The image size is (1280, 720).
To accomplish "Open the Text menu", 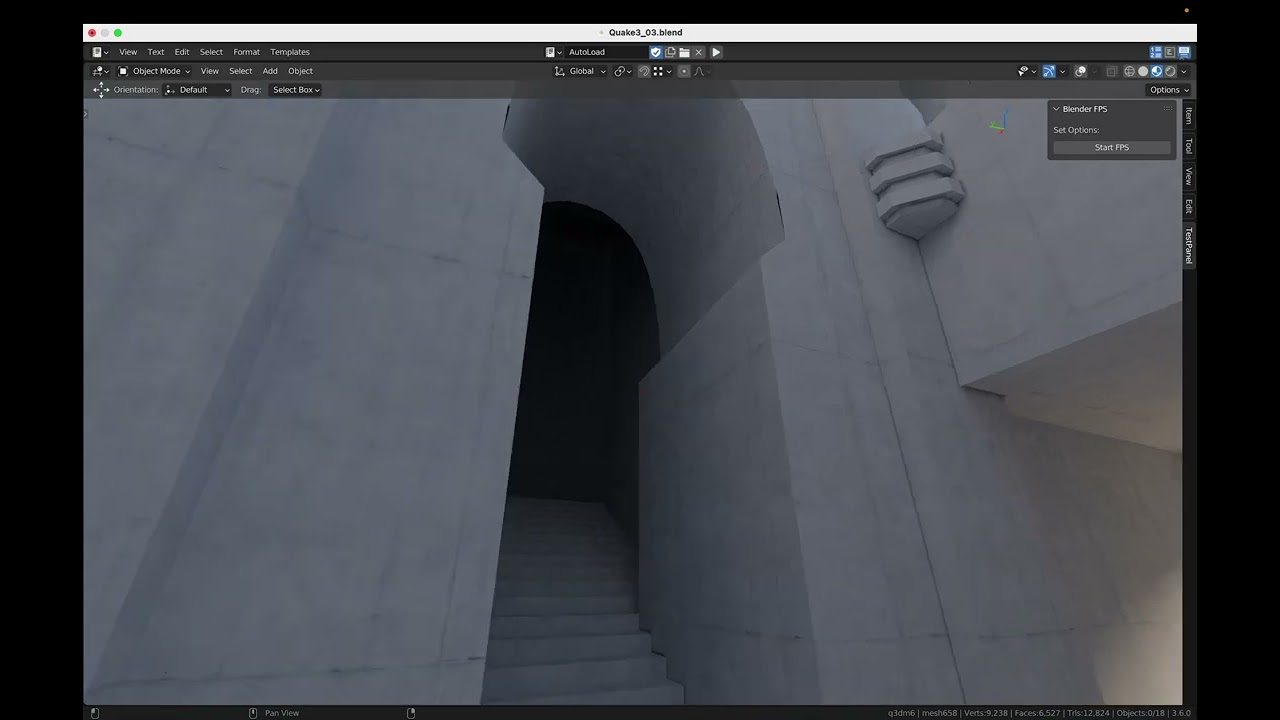I will 156,52.
